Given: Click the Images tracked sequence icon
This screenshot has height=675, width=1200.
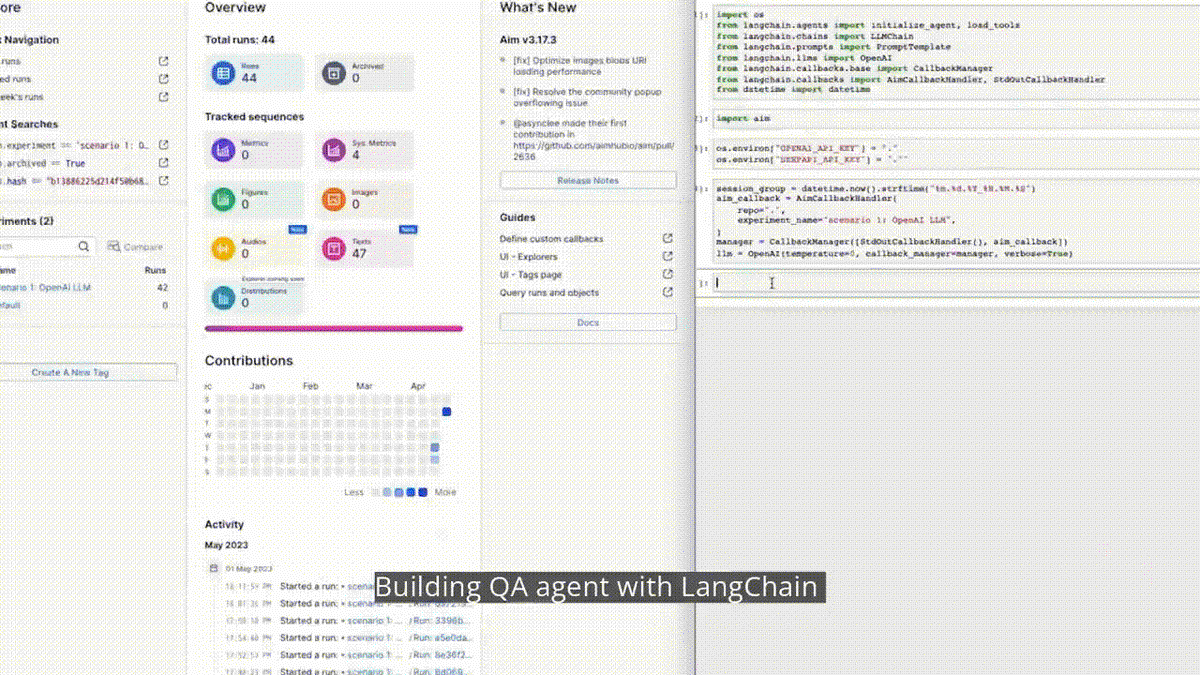Looking at the screenshot, I should click(x=333, y=199).
